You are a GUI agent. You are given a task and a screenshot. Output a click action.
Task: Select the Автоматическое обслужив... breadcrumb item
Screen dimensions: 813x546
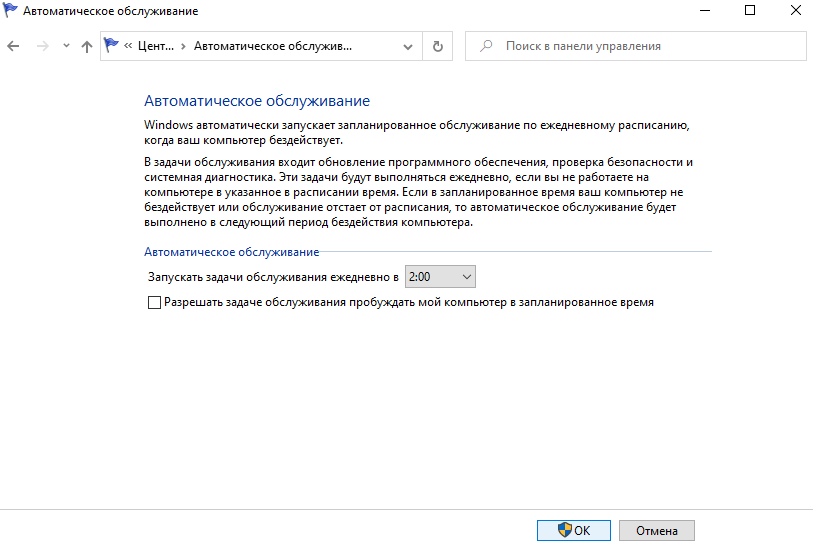pos(272,46)
